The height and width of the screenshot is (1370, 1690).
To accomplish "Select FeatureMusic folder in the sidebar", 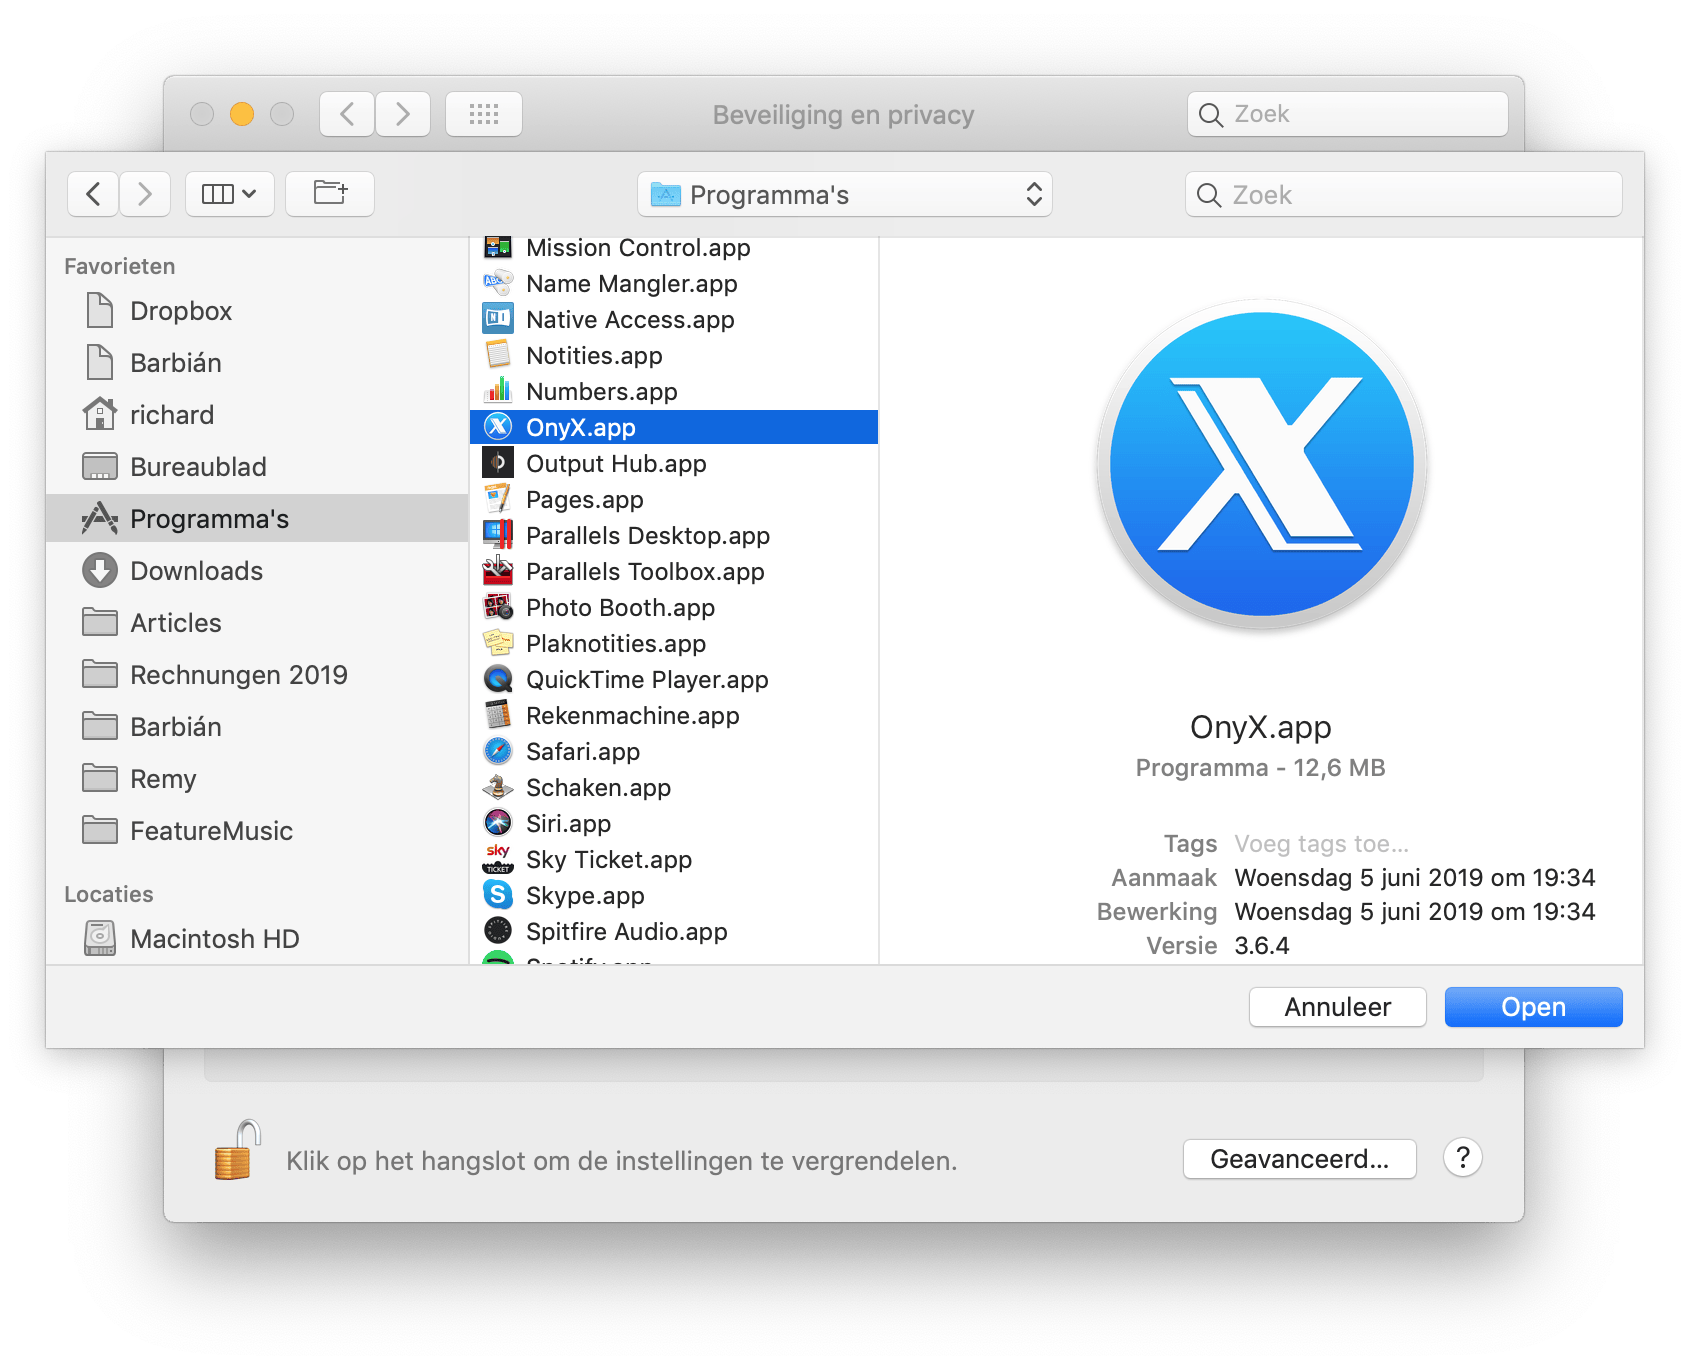I will coord(257,831).
